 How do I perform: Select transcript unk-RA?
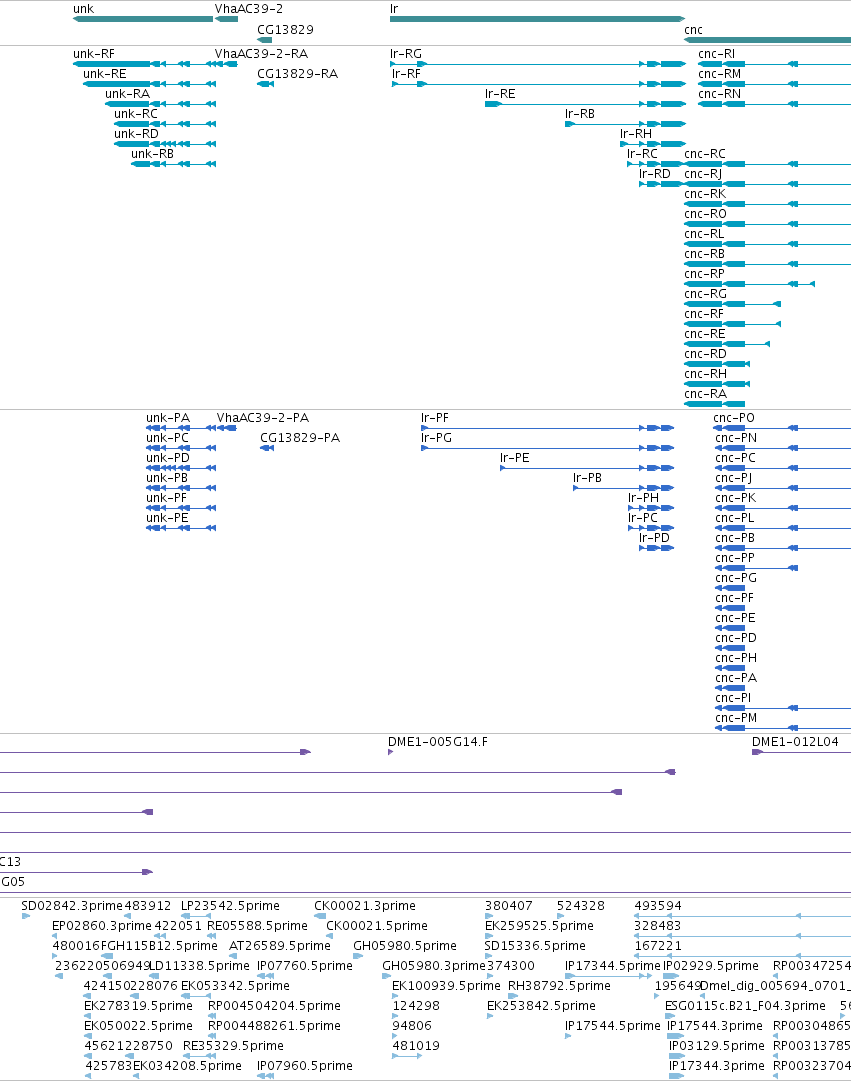[x=160, y=104]
